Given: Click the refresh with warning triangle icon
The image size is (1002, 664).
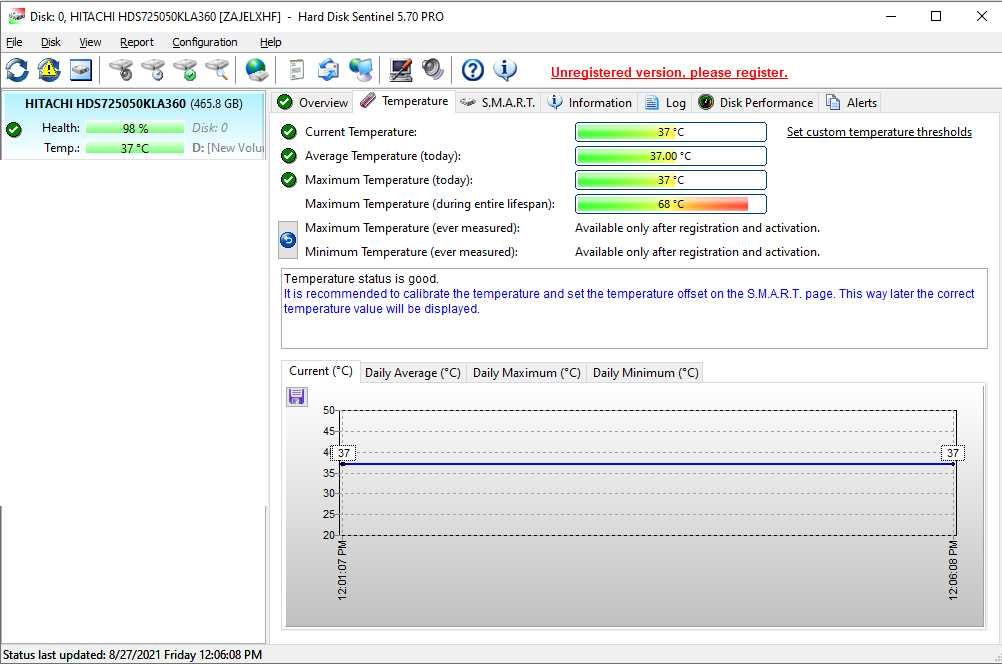Looking at the screenshot, I should click(49, 70).
